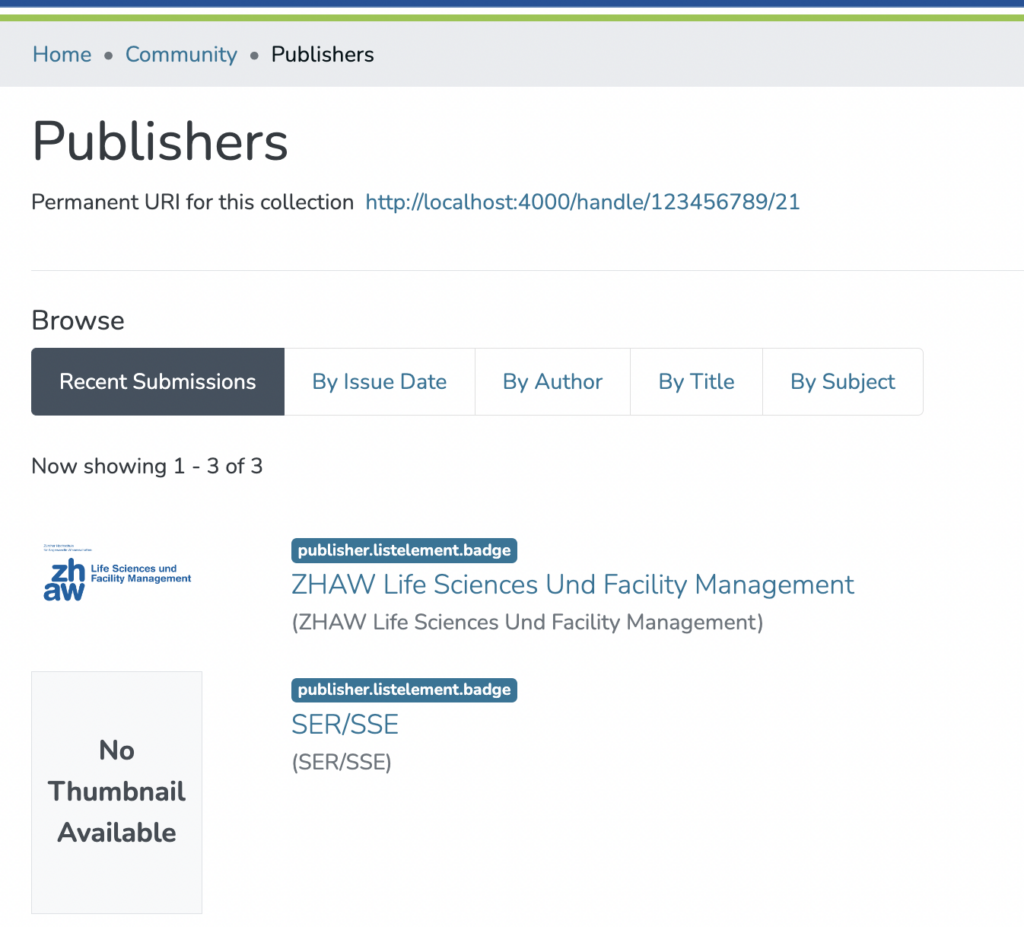Open the permanent URI handle link

pos(583,202)
